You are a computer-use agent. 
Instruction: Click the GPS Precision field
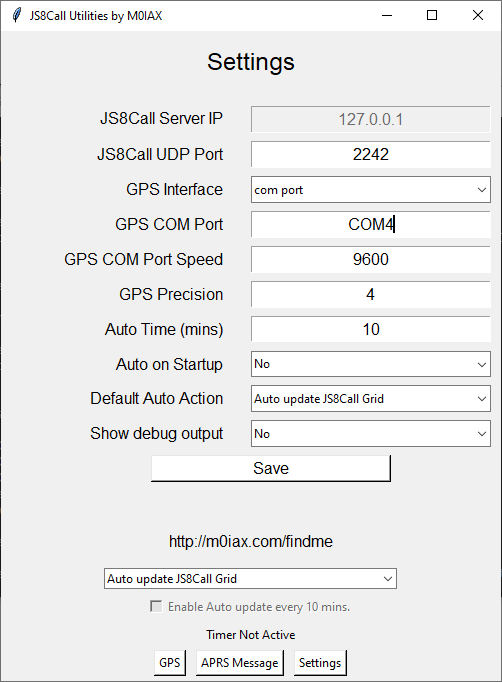click(371, 294)
